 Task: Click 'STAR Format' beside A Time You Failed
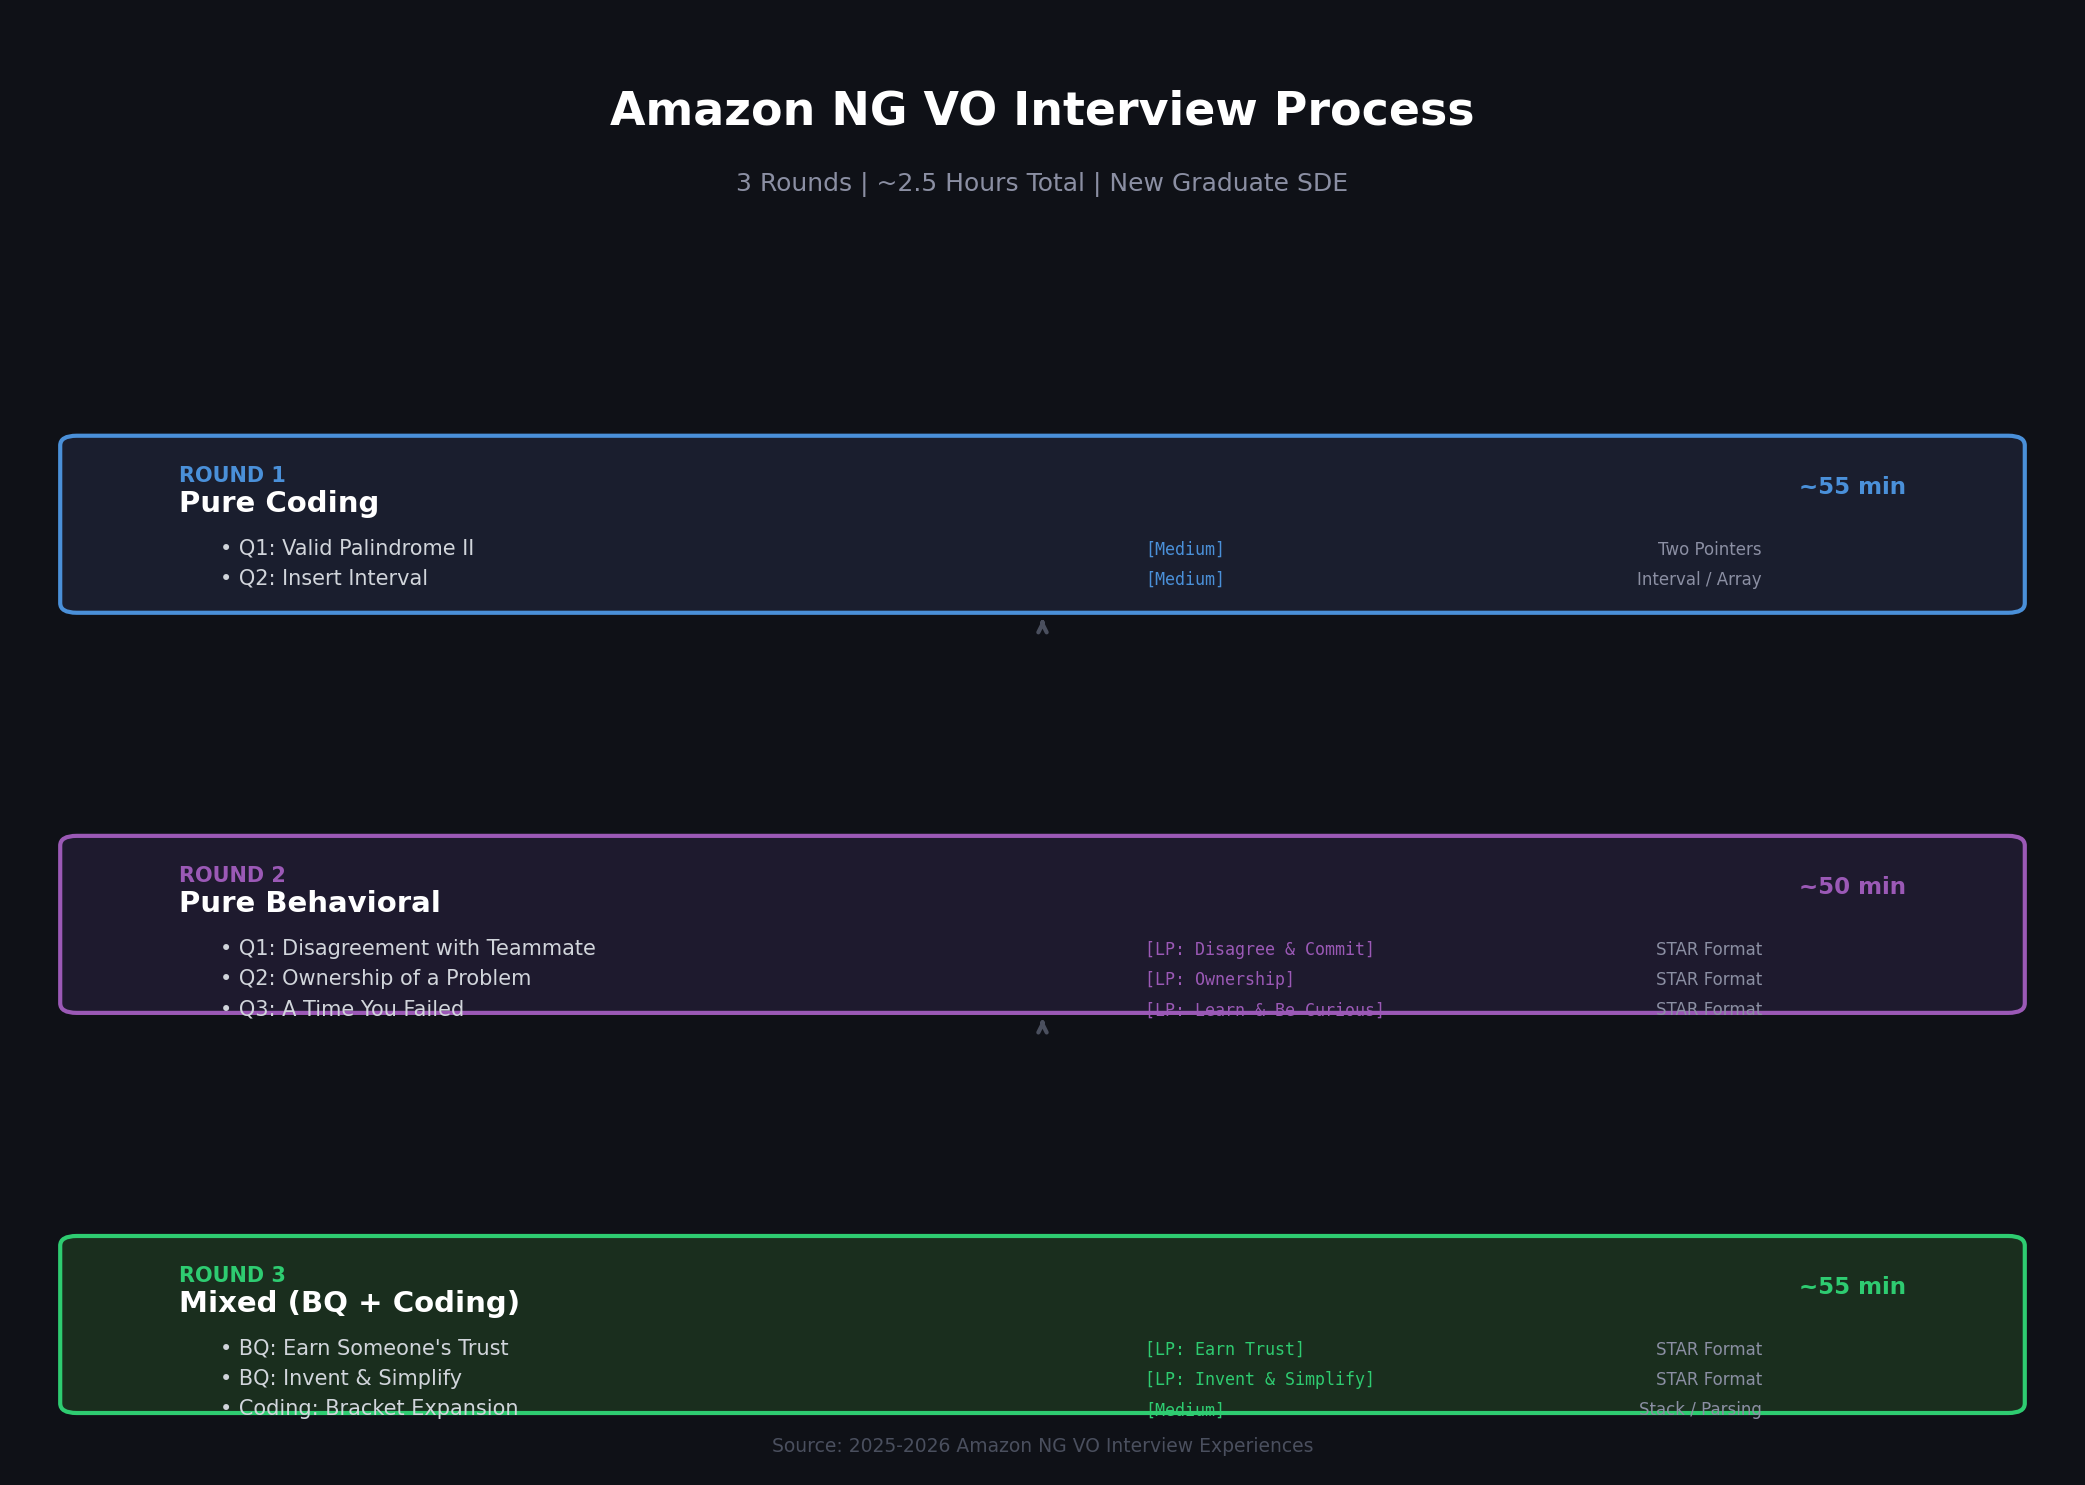coord(1709,1009)
